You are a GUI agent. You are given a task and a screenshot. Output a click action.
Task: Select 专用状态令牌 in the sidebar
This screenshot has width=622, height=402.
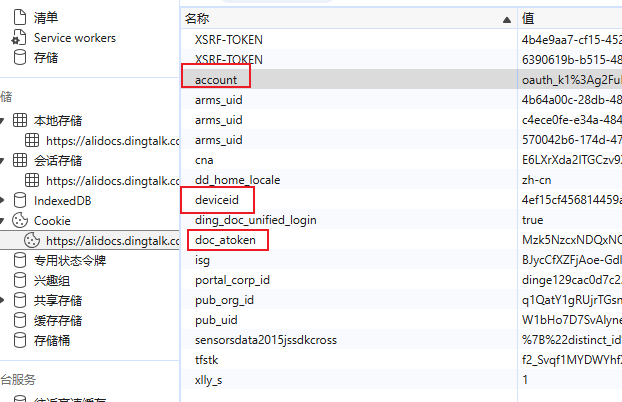tap(70, 260)
